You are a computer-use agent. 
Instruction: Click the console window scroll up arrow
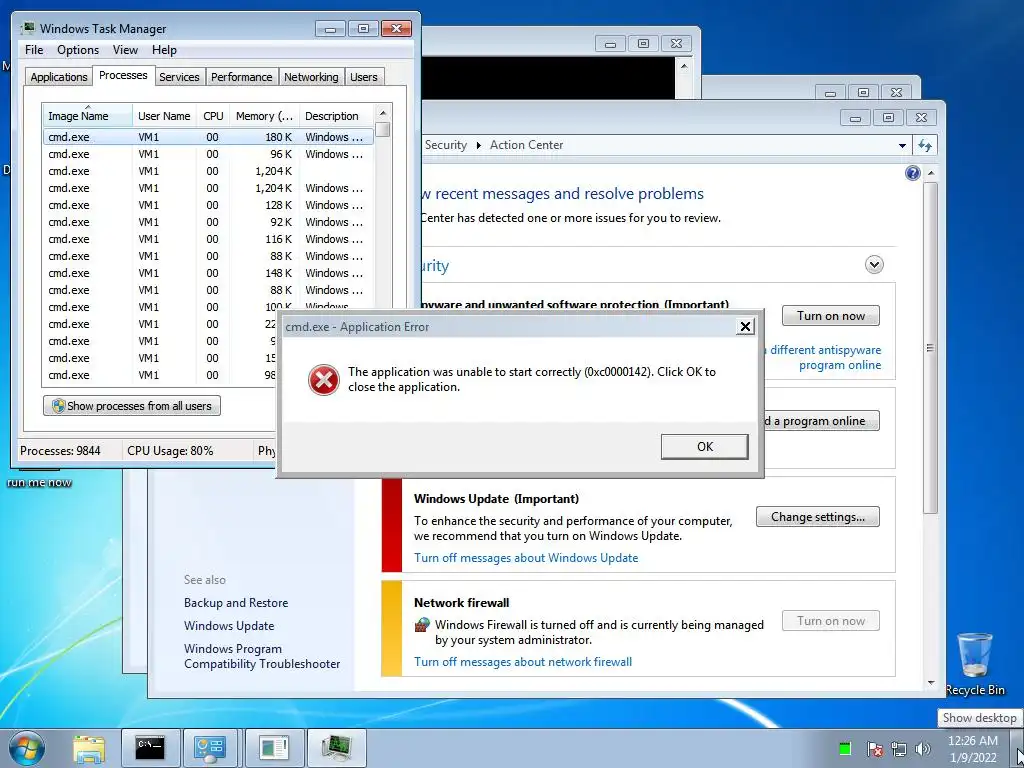click(684, 66)
